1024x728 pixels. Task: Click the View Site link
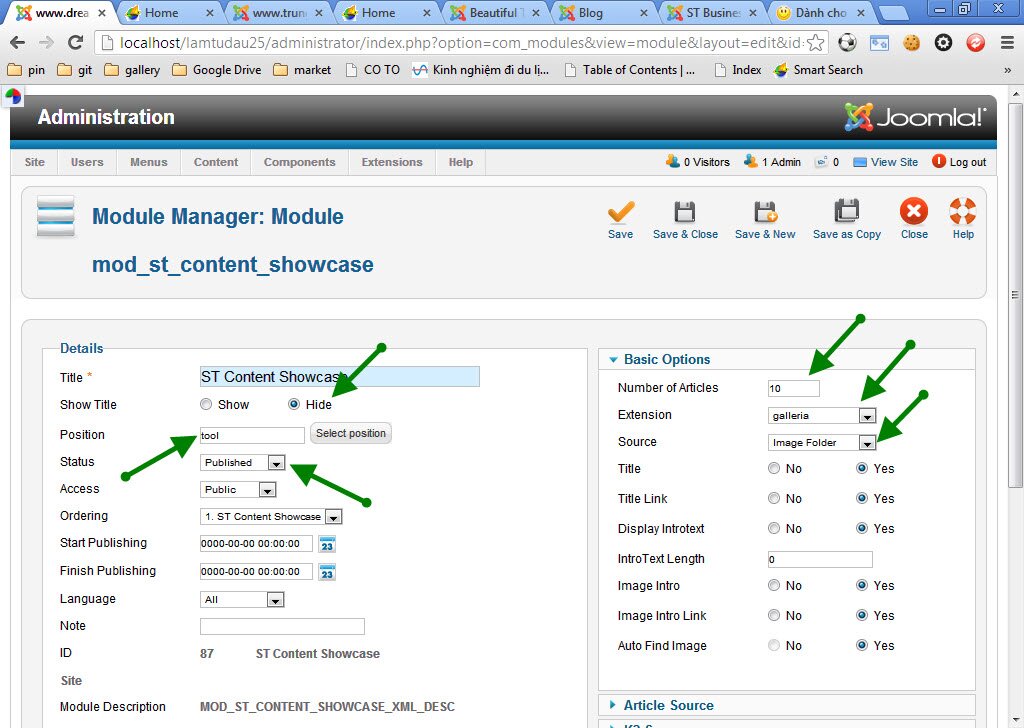tap(893, 162)
